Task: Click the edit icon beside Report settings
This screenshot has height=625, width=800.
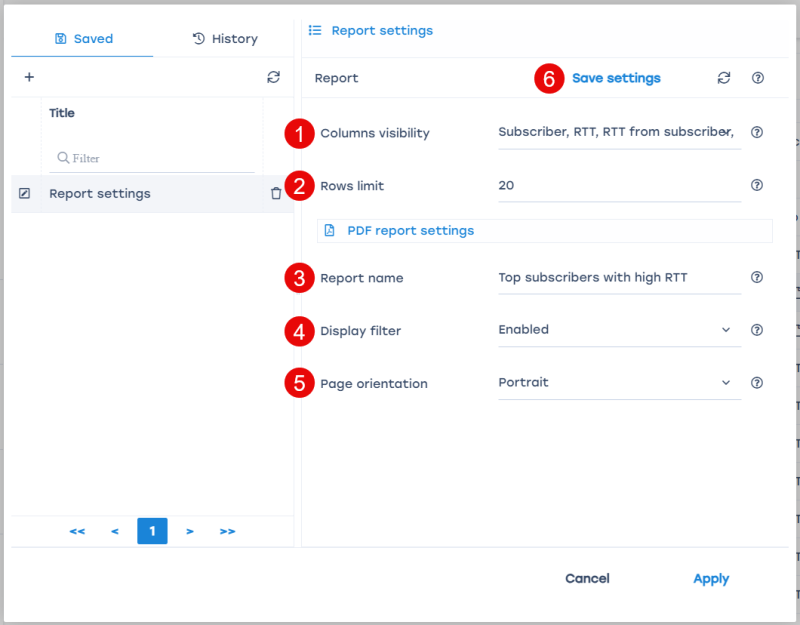Action: coord(25,194)
